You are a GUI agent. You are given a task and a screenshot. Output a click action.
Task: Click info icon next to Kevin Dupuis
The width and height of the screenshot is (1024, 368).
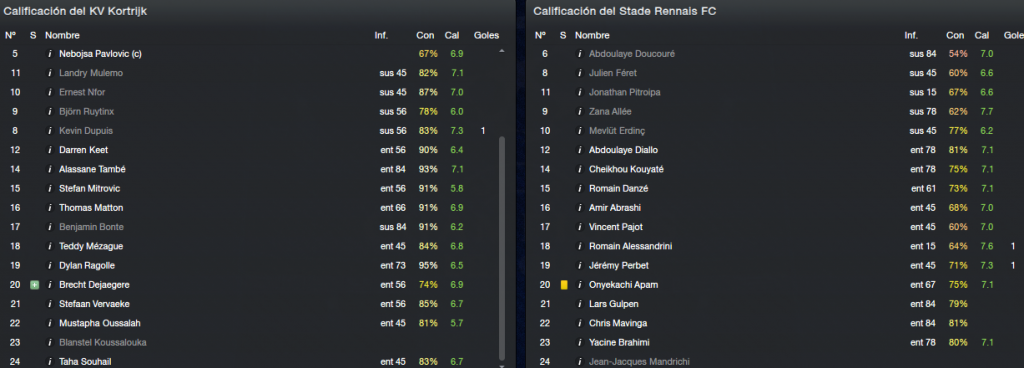[50, 130]
